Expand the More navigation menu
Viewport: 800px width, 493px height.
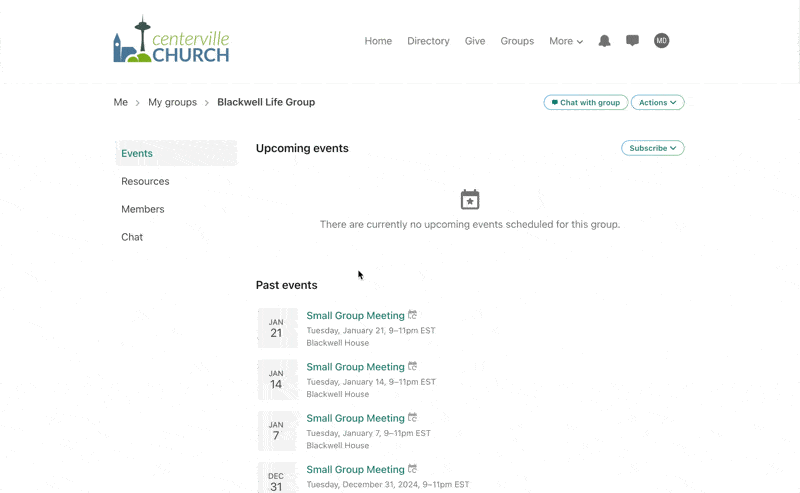click(565, 41)
